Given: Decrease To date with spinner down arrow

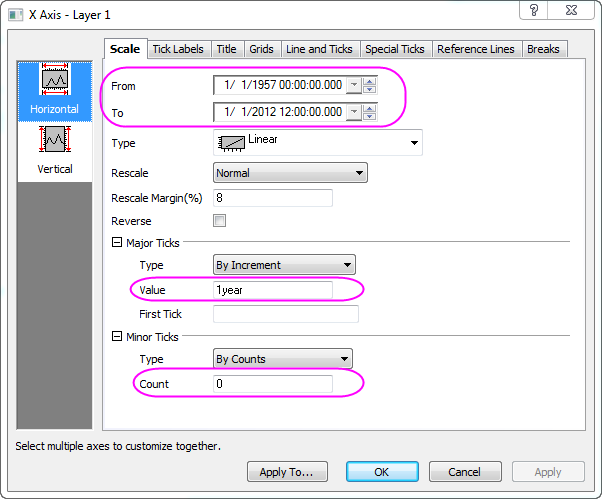Looking at the screenshot, I should point(370,117).
